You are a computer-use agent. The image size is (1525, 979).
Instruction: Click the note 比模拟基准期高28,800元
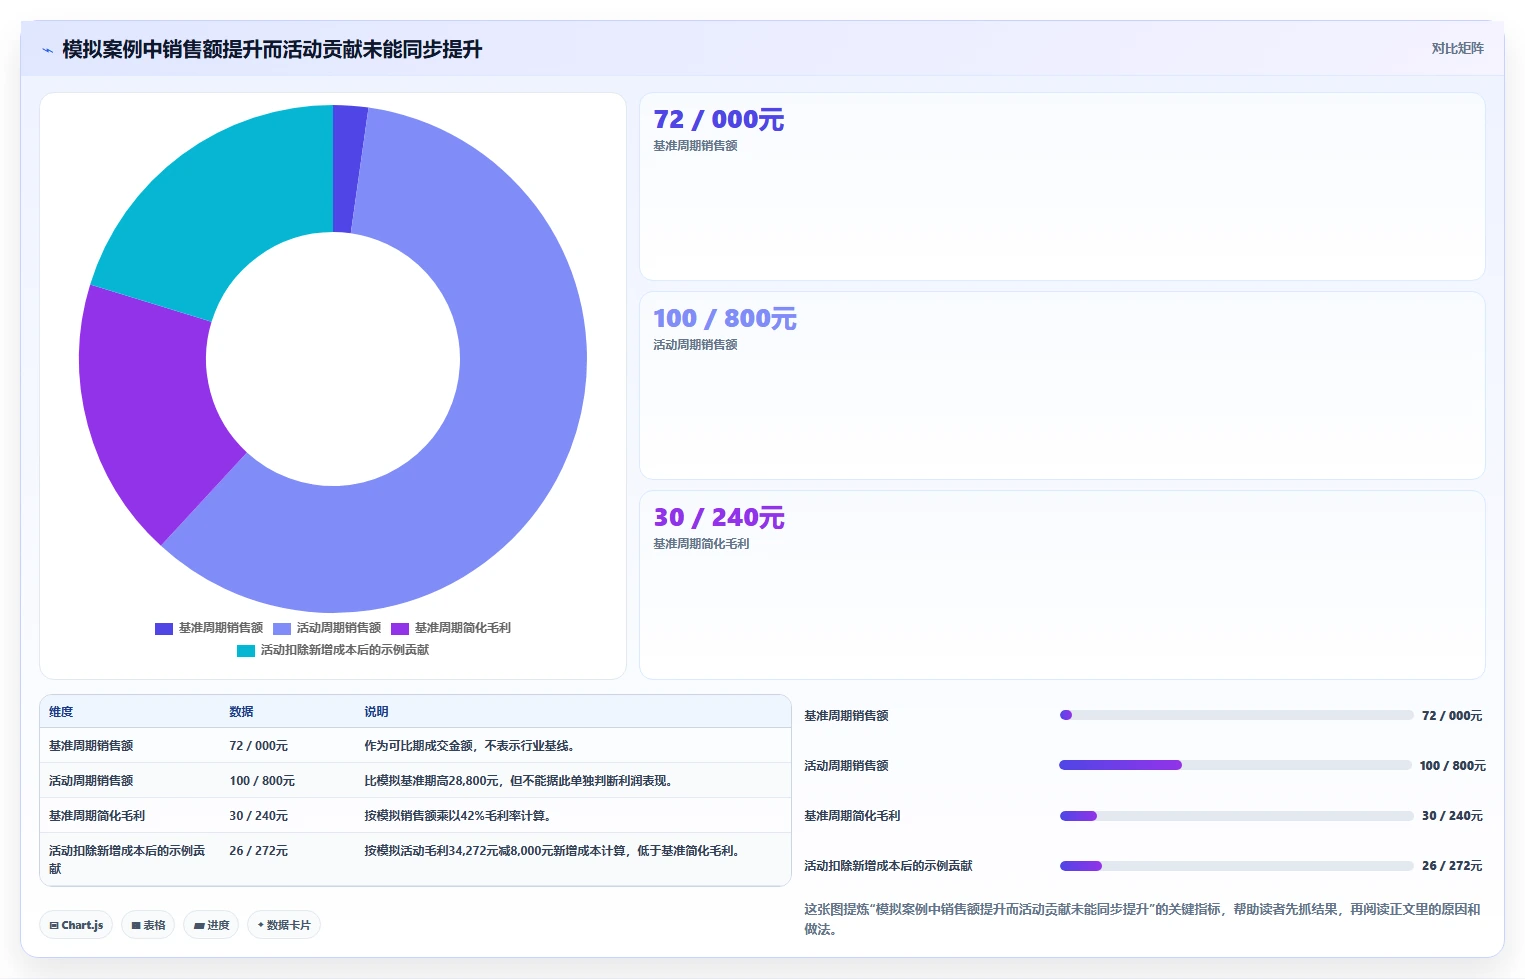[432, 781]
